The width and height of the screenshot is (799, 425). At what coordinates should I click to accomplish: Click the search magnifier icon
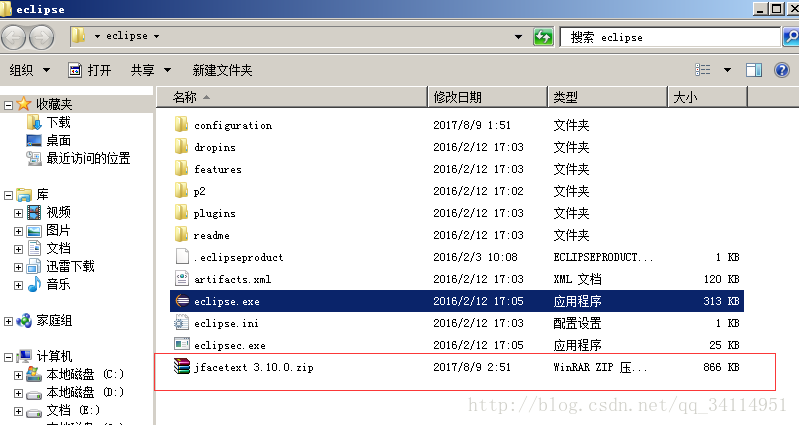point(791,37)
